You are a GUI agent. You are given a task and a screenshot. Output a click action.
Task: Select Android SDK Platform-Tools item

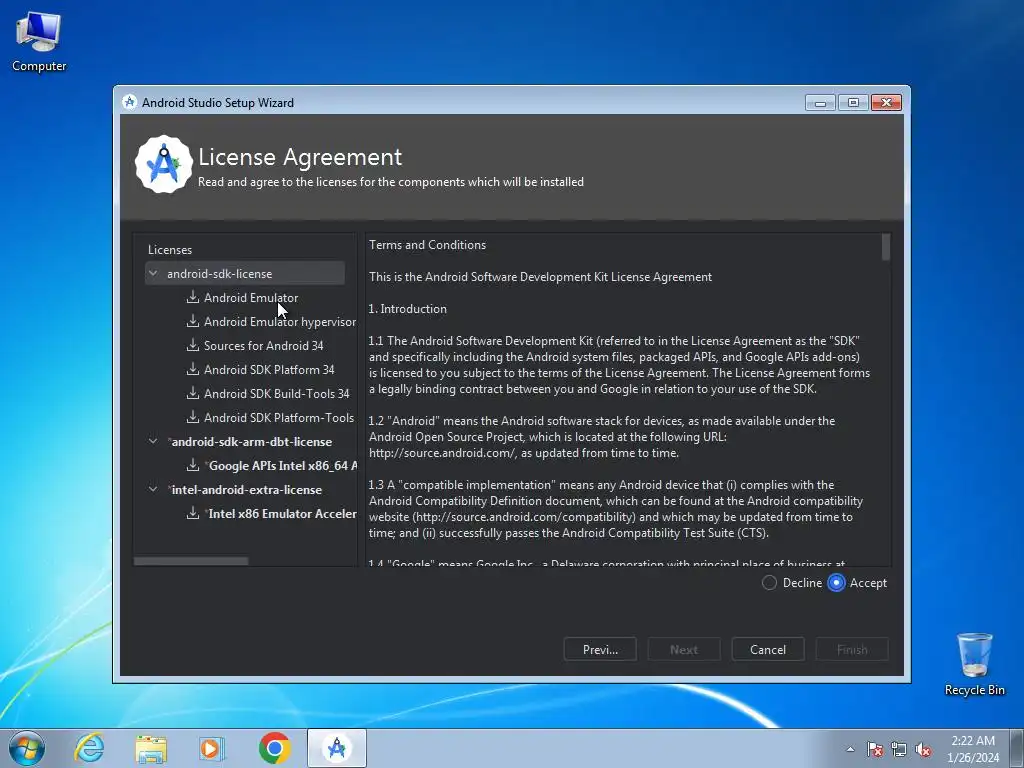tap(279, 417)
